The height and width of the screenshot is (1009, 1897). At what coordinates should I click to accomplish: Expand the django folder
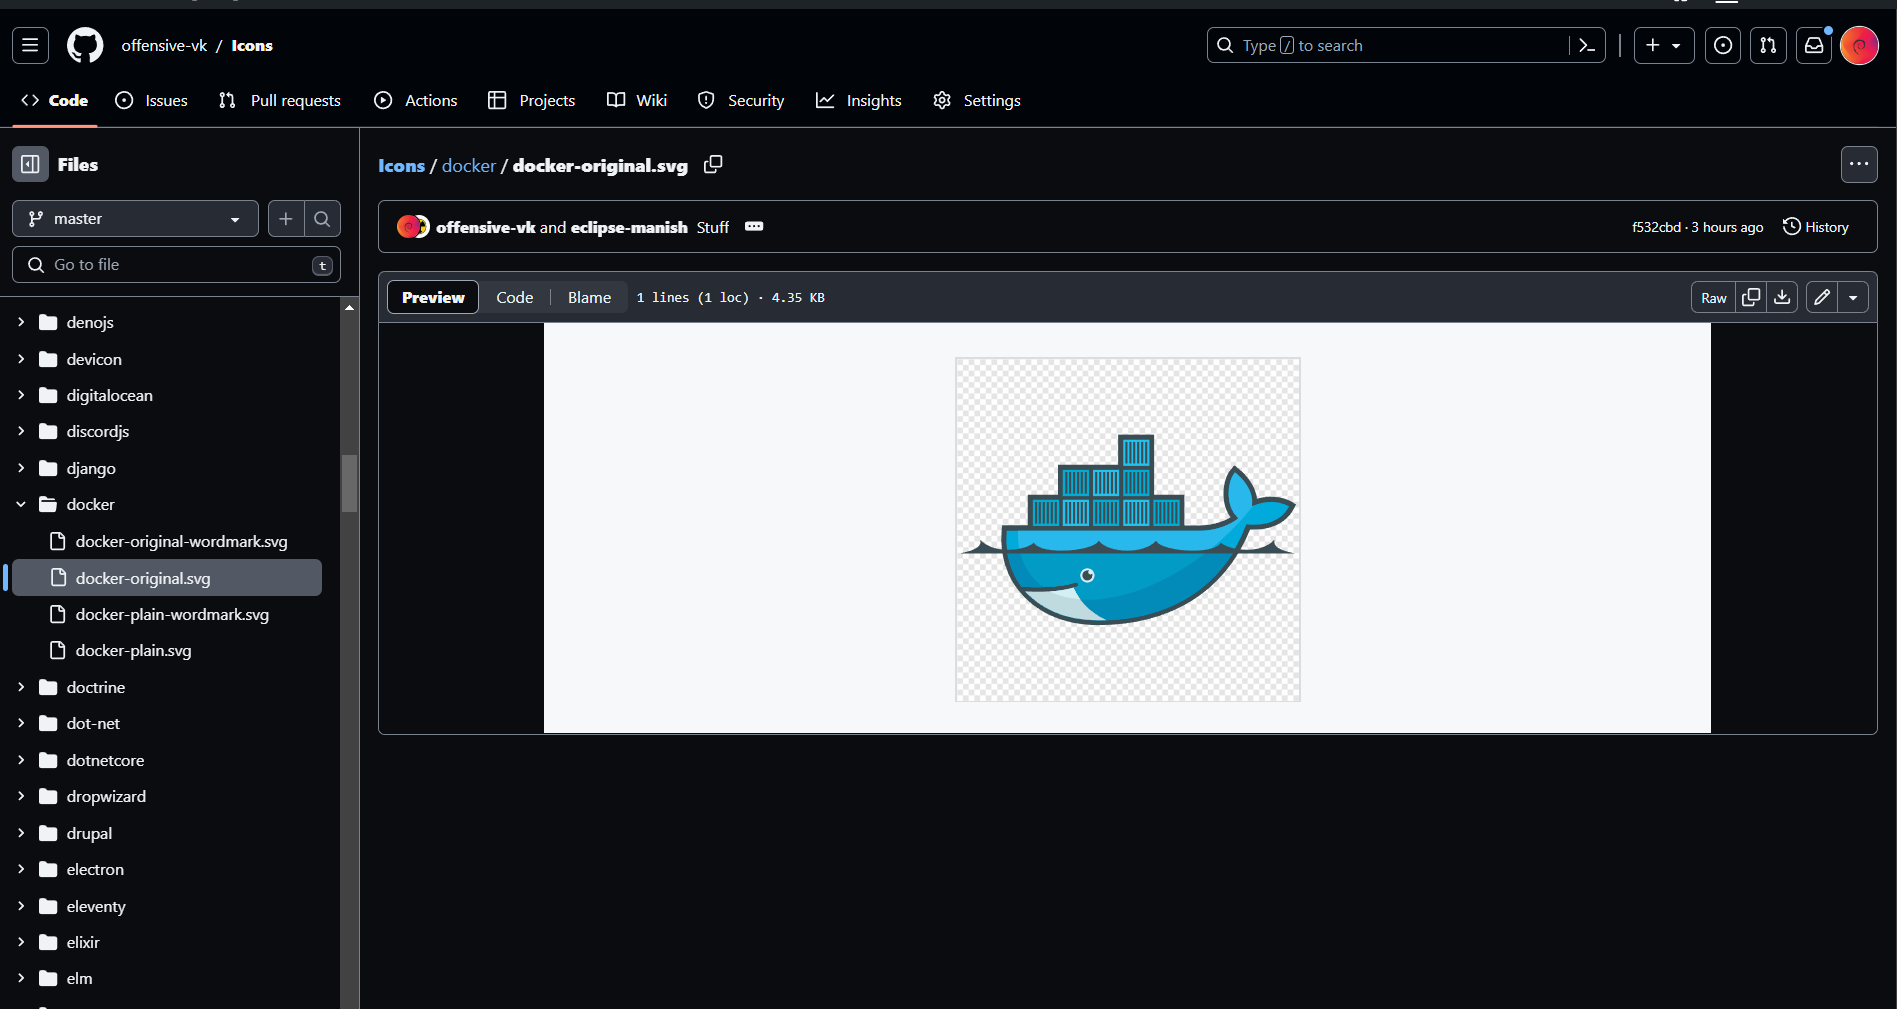click(21, 468)
